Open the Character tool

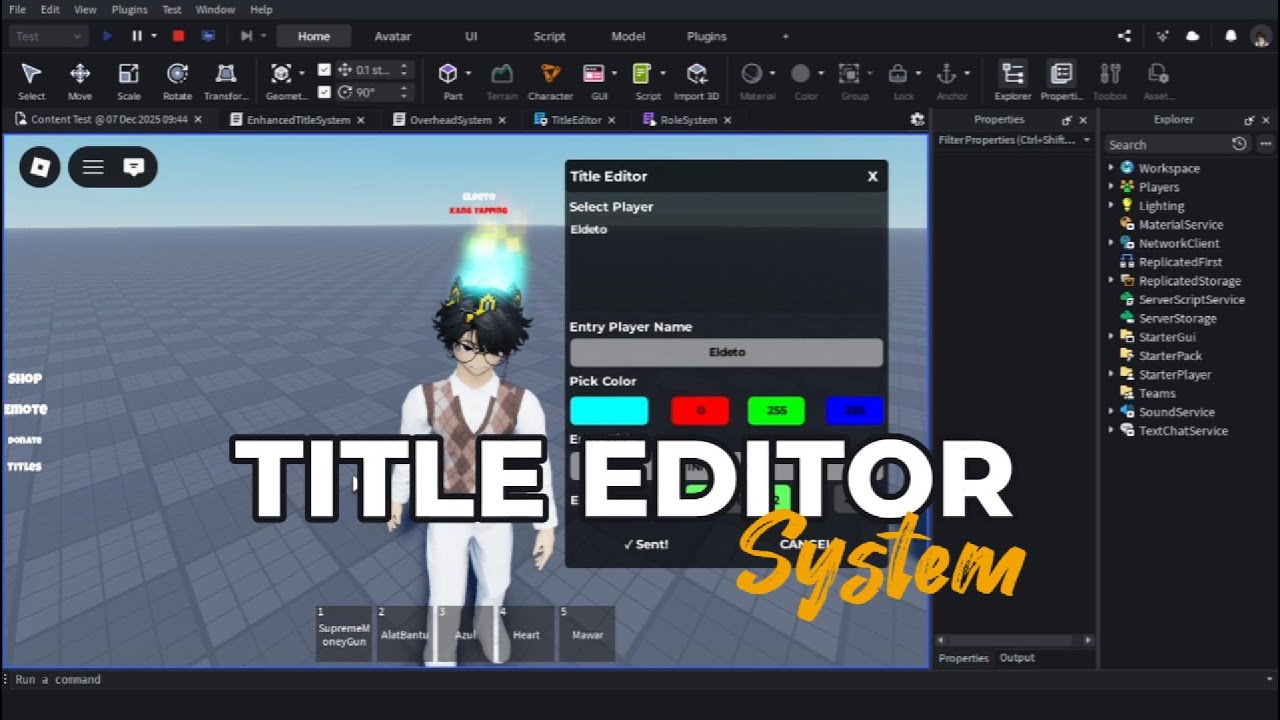click(x=550, y=81)
